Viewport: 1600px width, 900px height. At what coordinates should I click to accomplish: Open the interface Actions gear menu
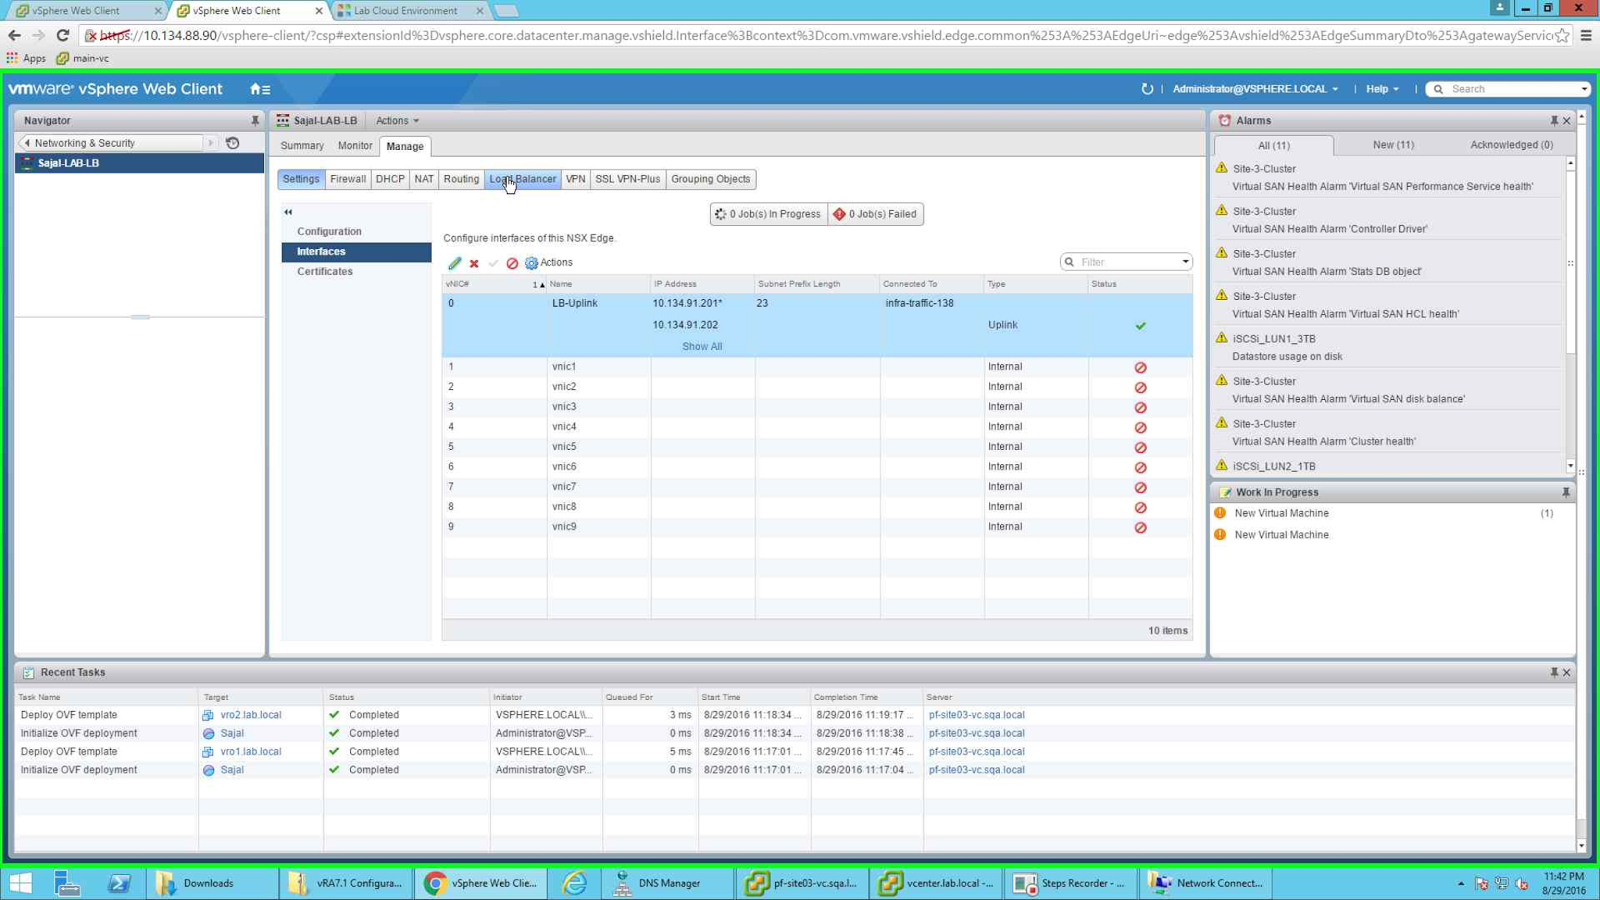point(549,263)
